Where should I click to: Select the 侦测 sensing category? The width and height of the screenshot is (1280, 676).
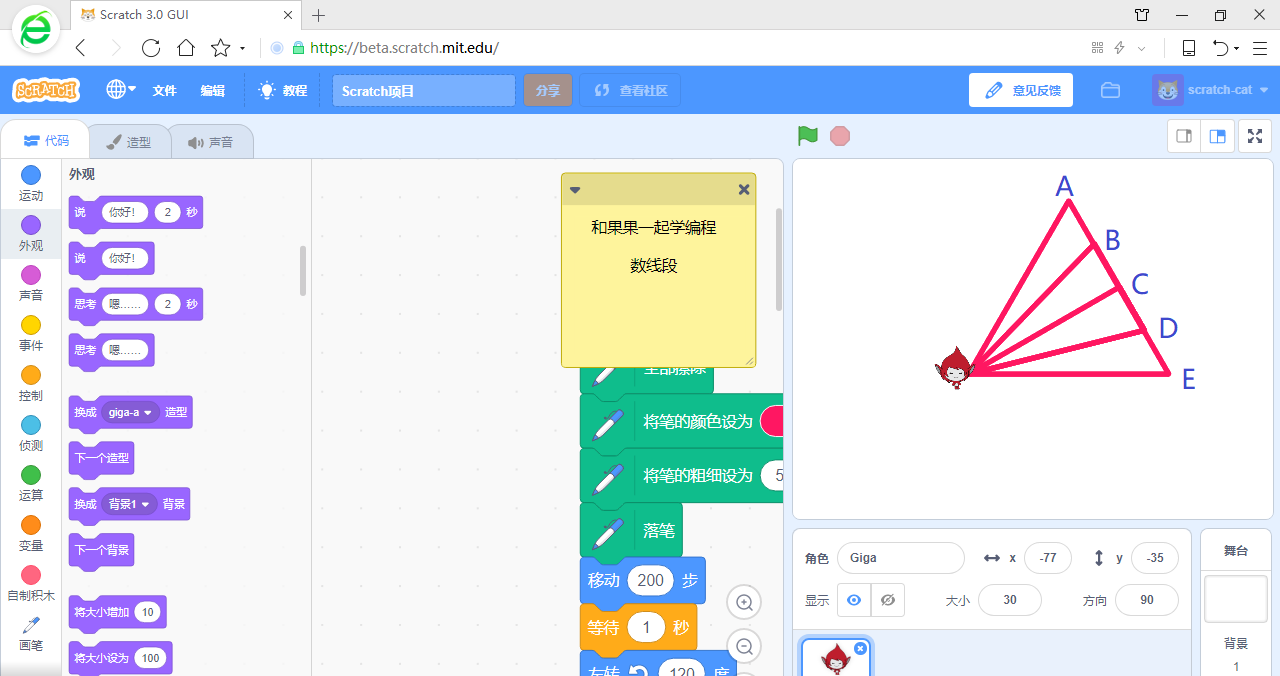pyautogui.click(x=31, y=434)
